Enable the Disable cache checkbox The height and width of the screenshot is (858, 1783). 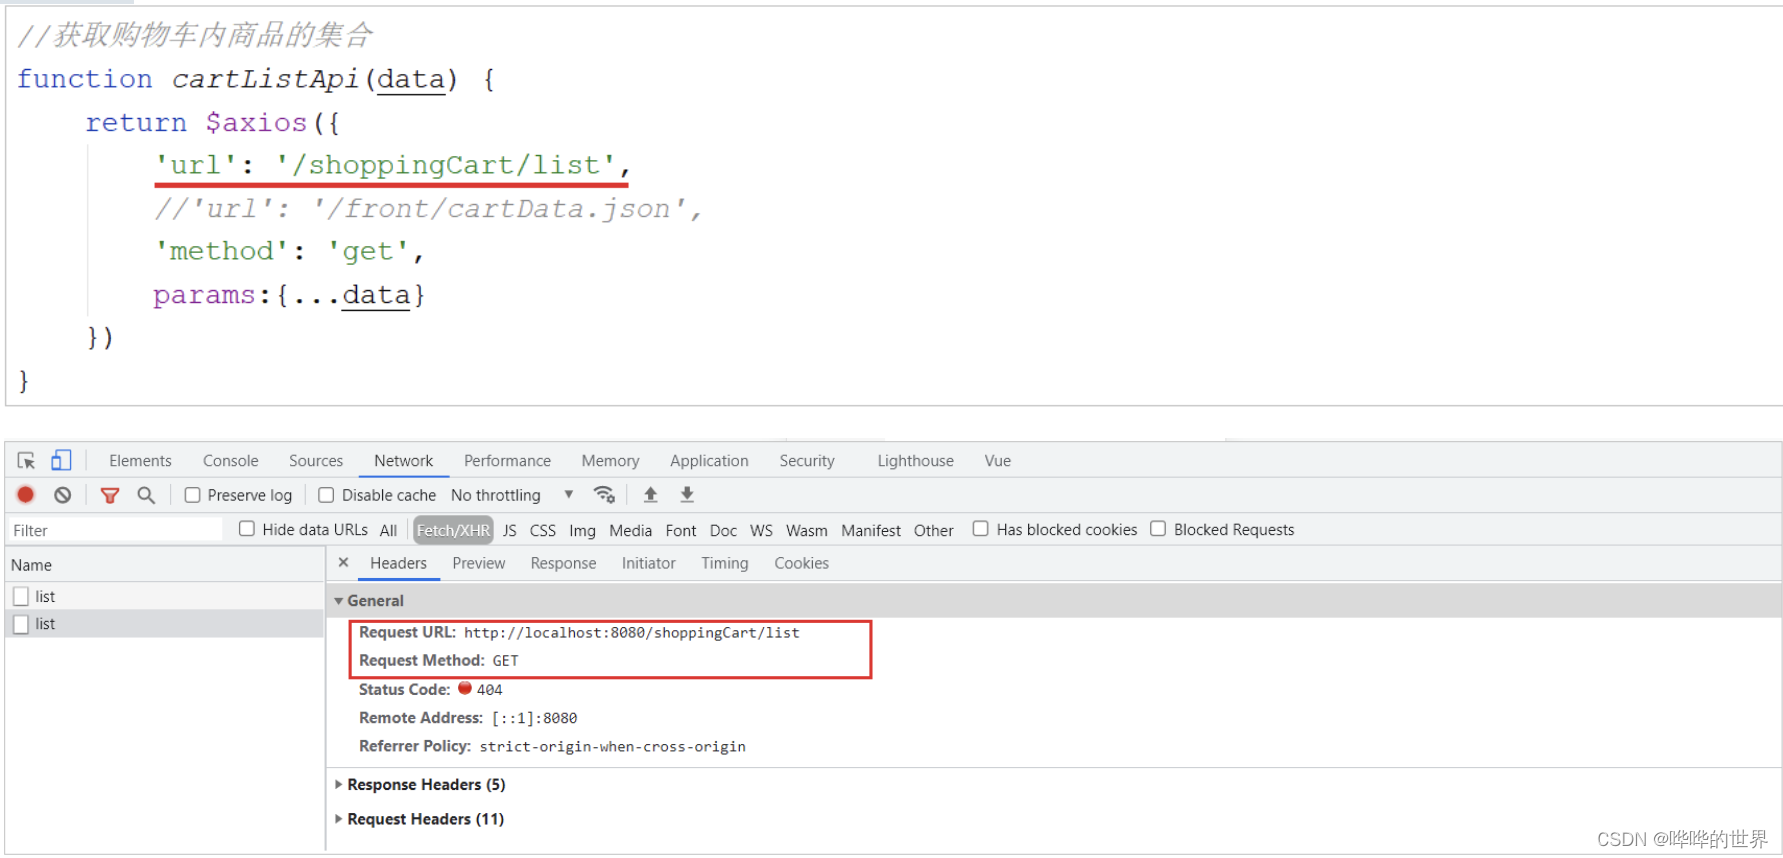[326, 495]
